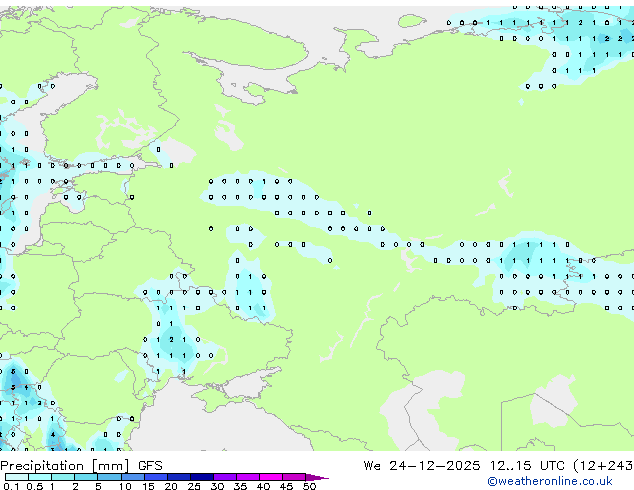Screen dimensions: 634x490
Task: Pick the legend color between 0.1 and 0.5
Action: tap(17, 477)
